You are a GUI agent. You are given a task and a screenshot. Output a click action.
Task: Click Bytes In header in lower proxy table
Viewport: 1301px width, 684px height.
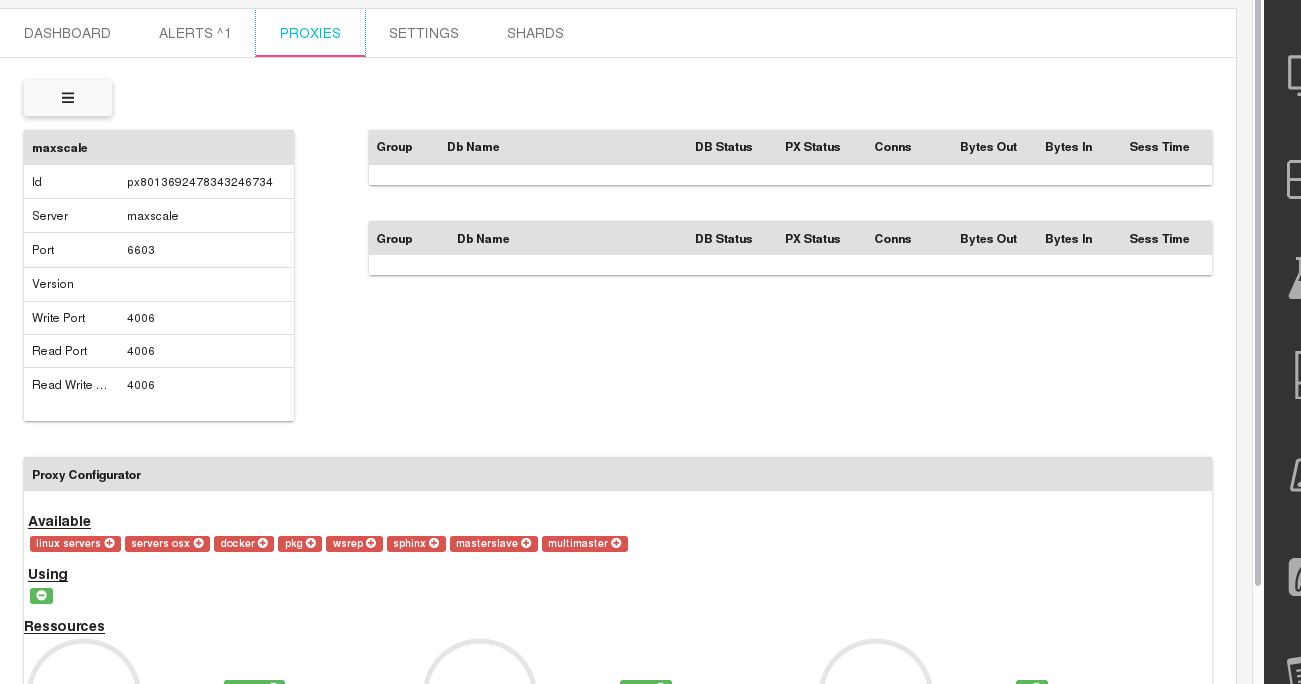[1068, 239]
